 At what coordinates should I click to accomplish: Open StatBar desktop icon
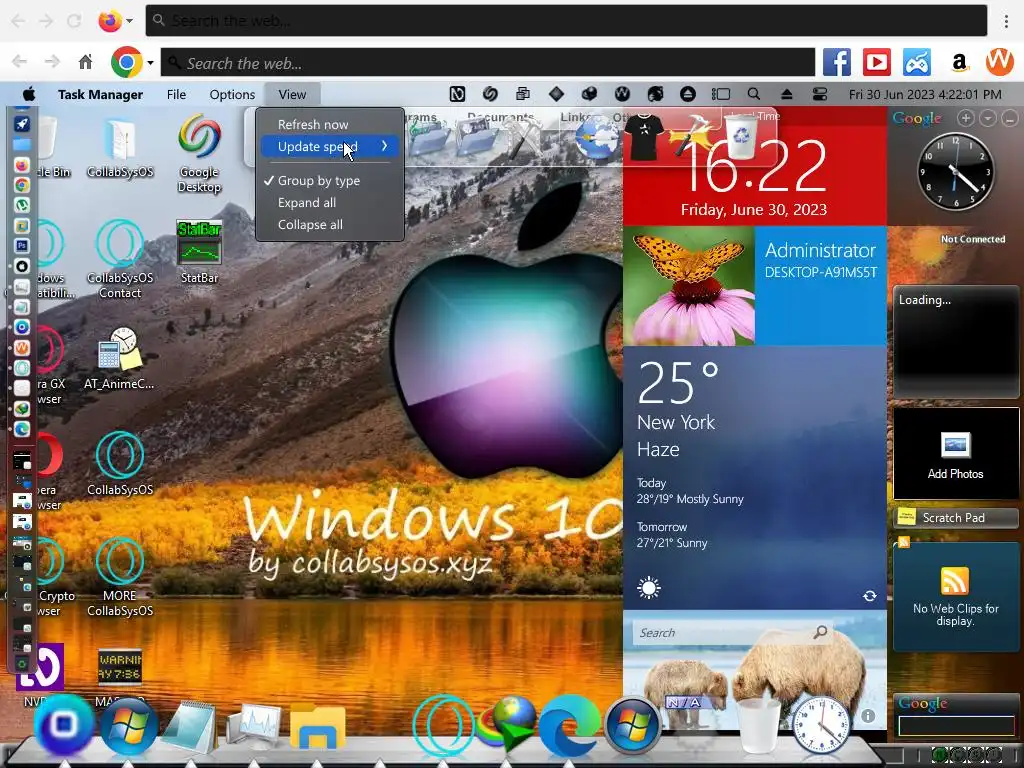[x=199, y=252]
